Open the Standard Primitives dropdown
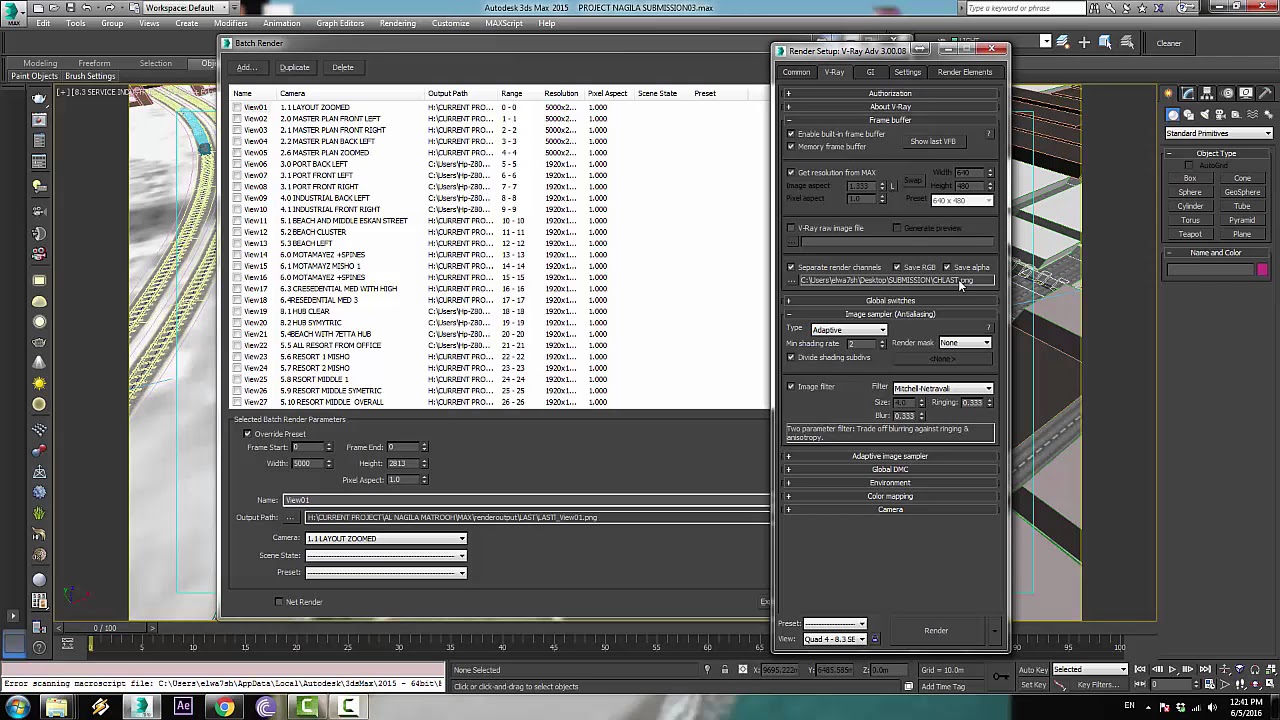The image size is (1280, 720). [x=1219, y=134]
